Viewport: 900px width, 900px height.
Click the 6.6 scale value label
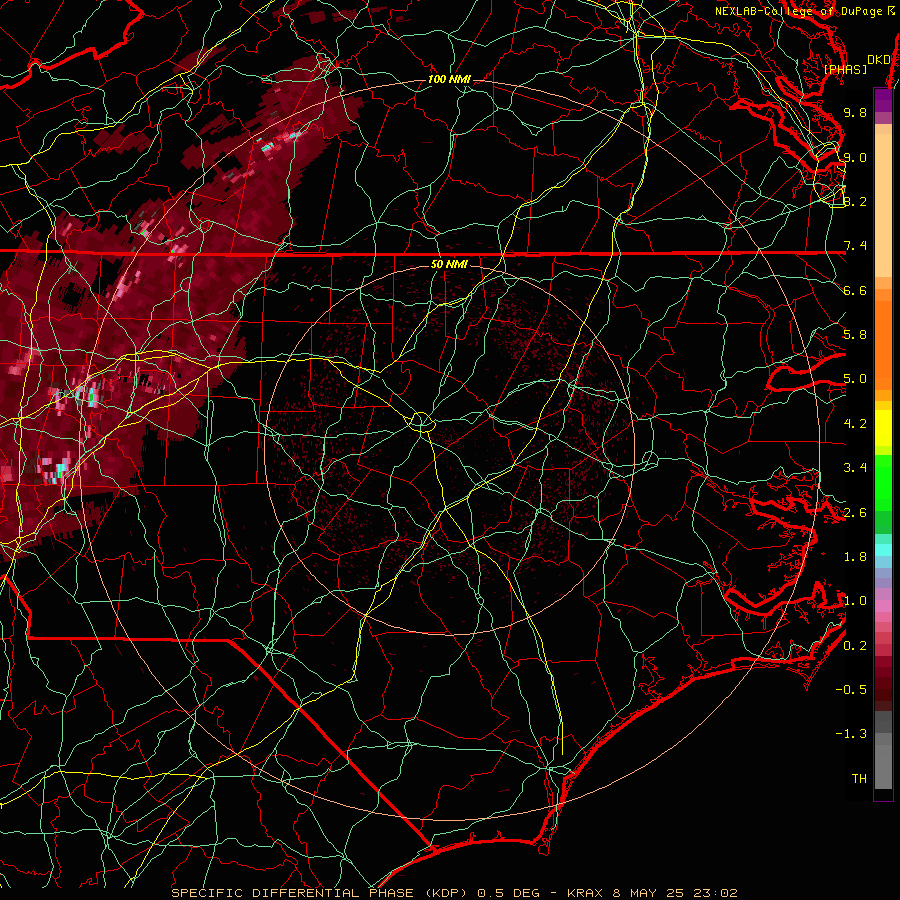tap(855, 290)
